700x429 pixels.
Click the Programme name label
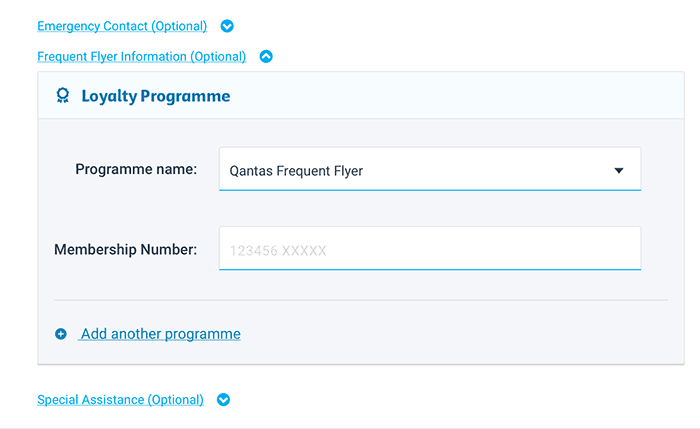[136, 169]
